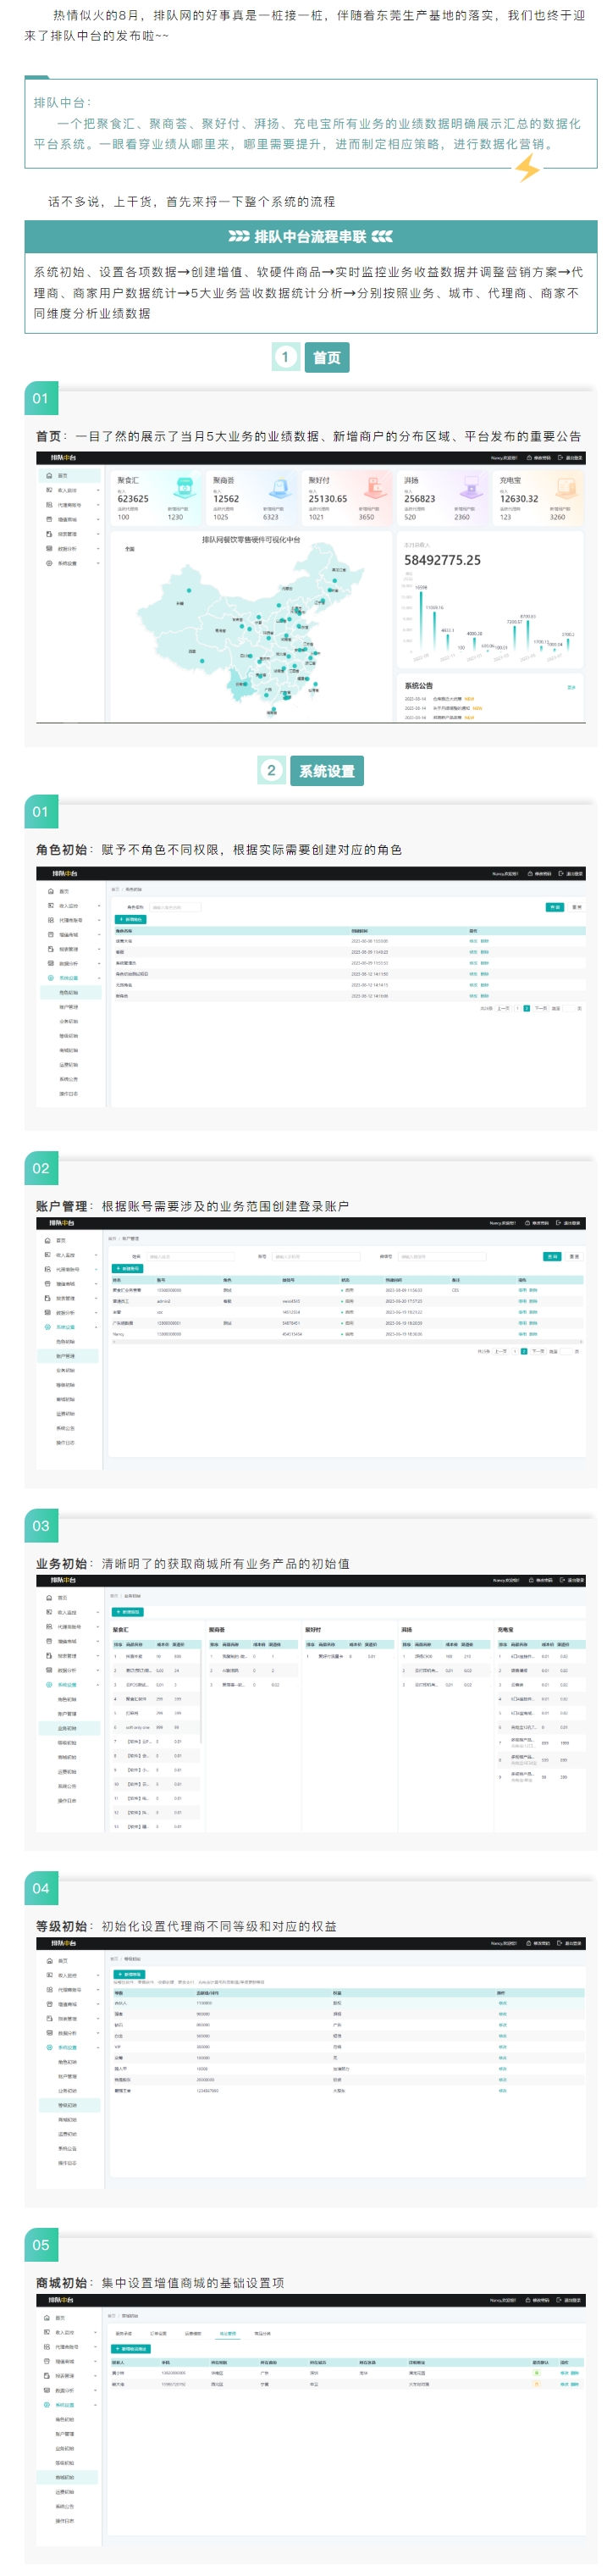Viewport: 607px width, 2576px height.
Task: Click 数据分析 icon in 等级初始 screenshot sidebar
Action: (x=48, y=2033)
